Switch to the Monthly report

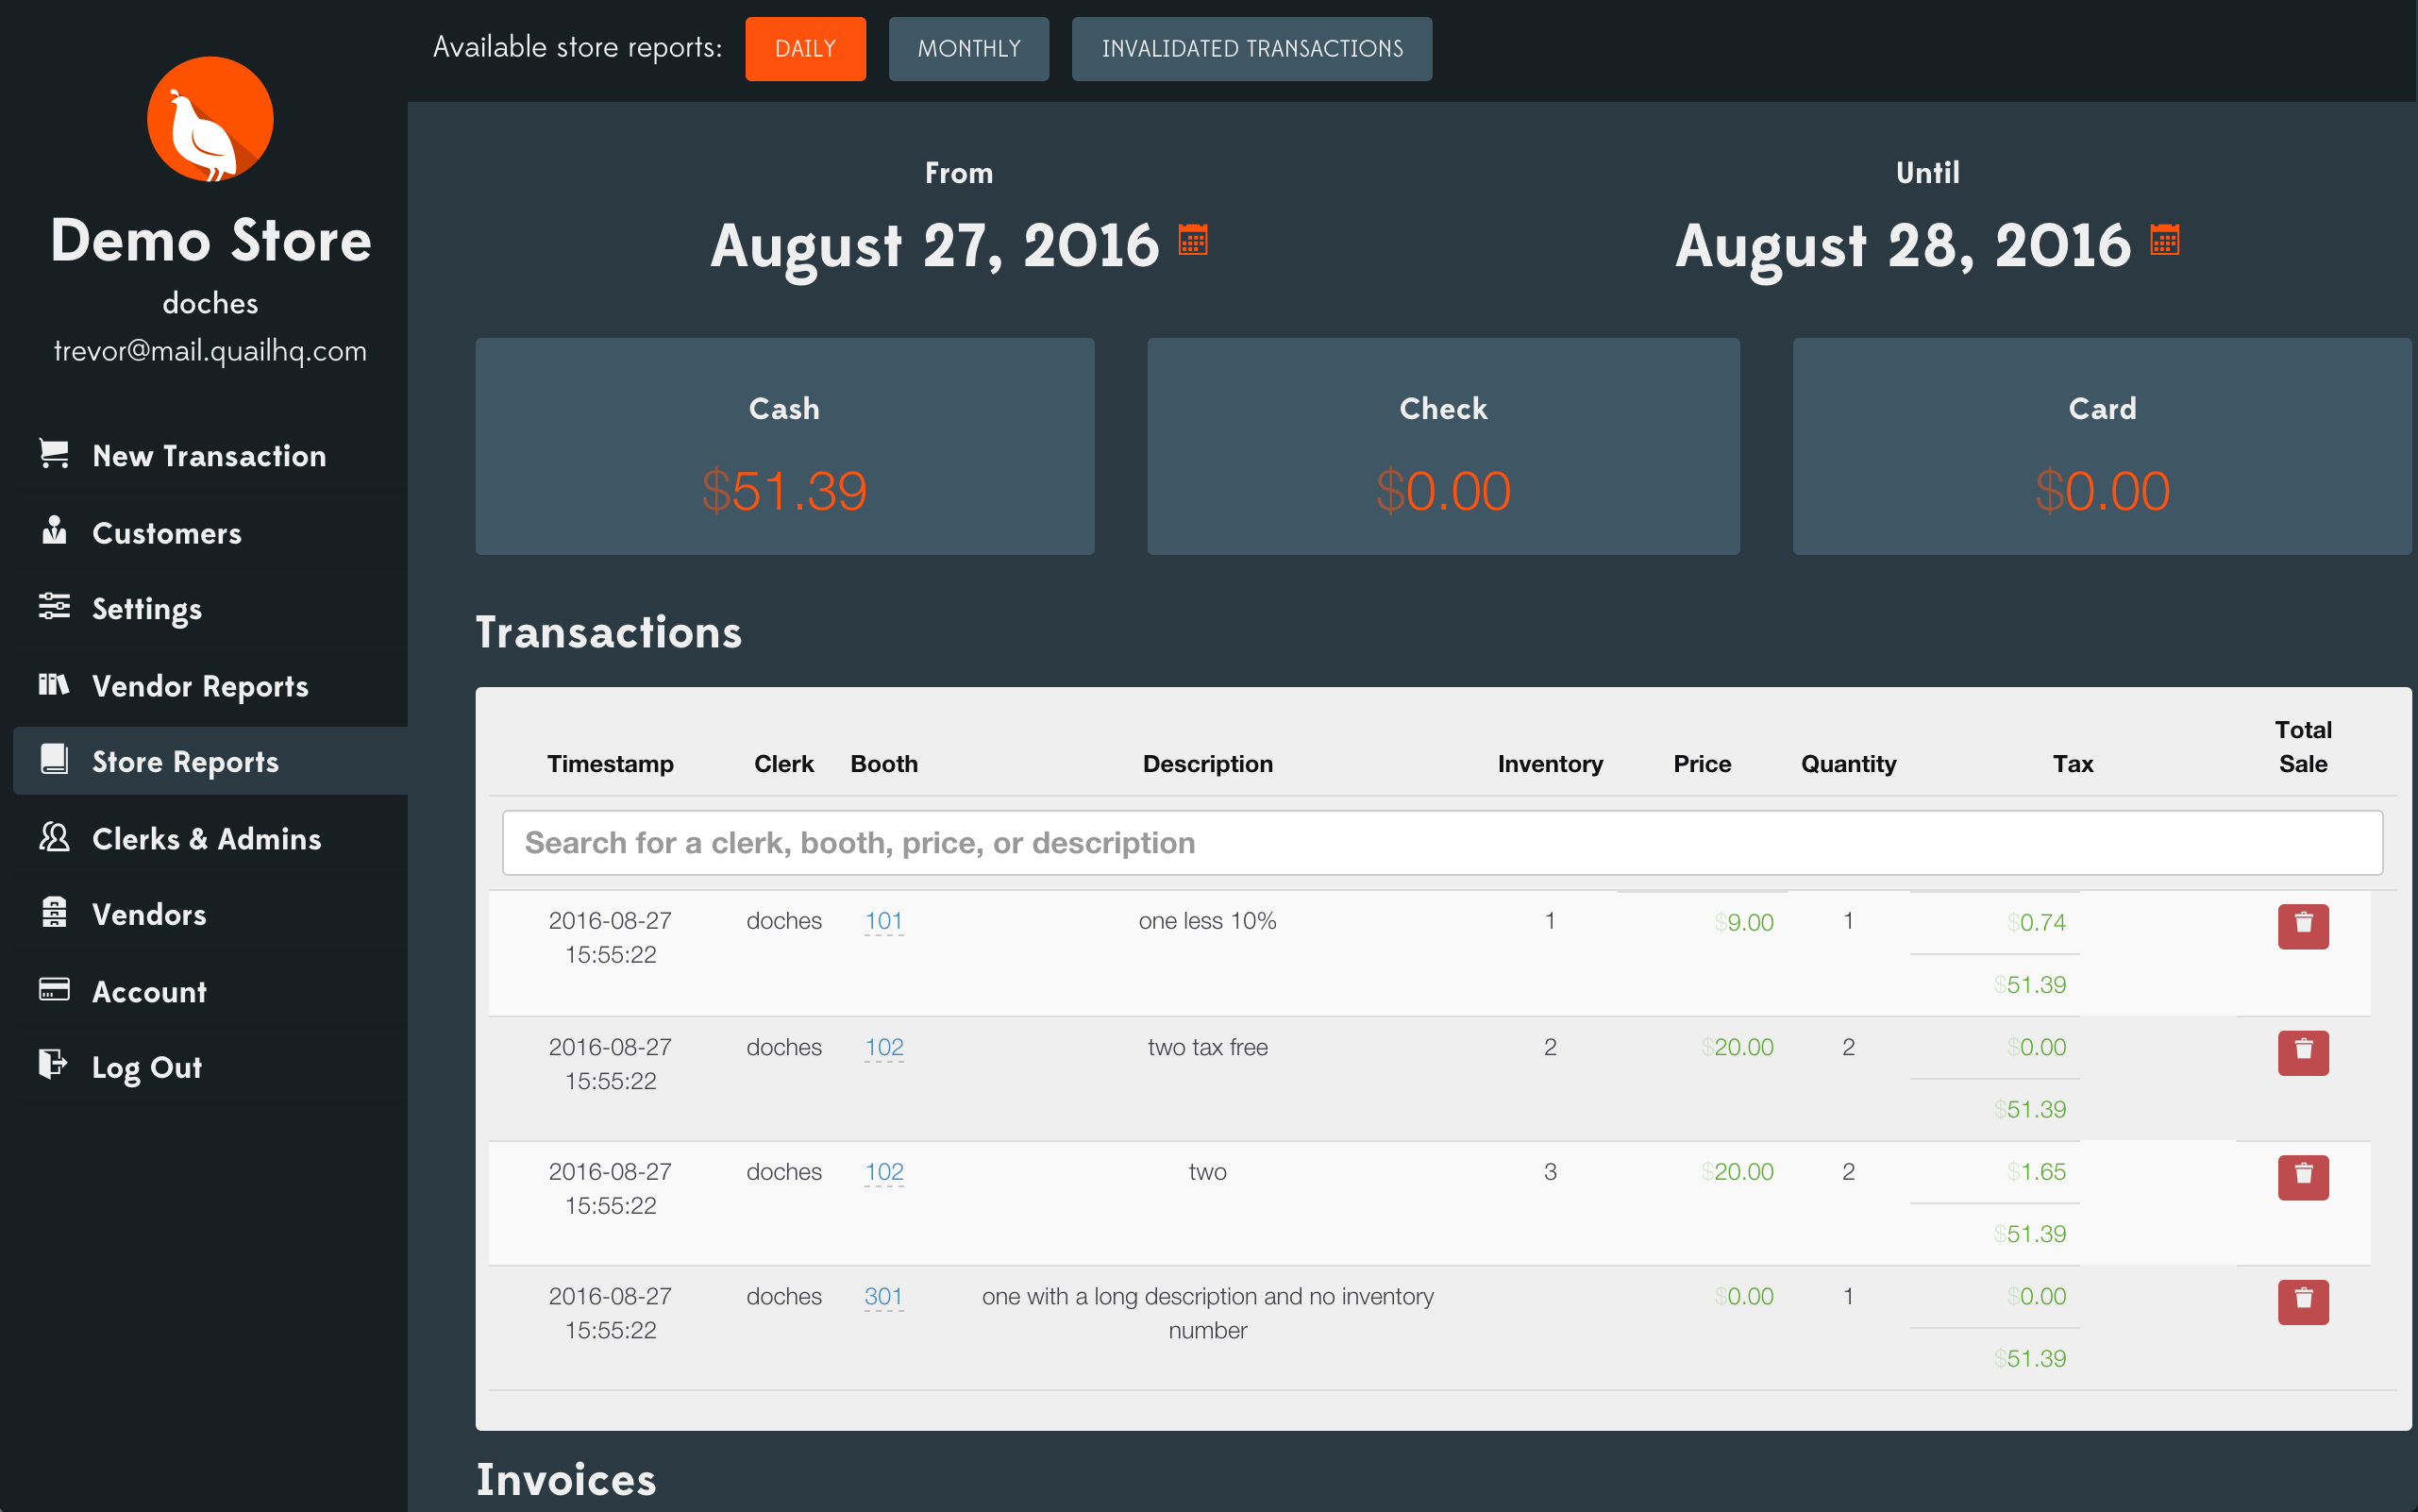coord(968,48)
